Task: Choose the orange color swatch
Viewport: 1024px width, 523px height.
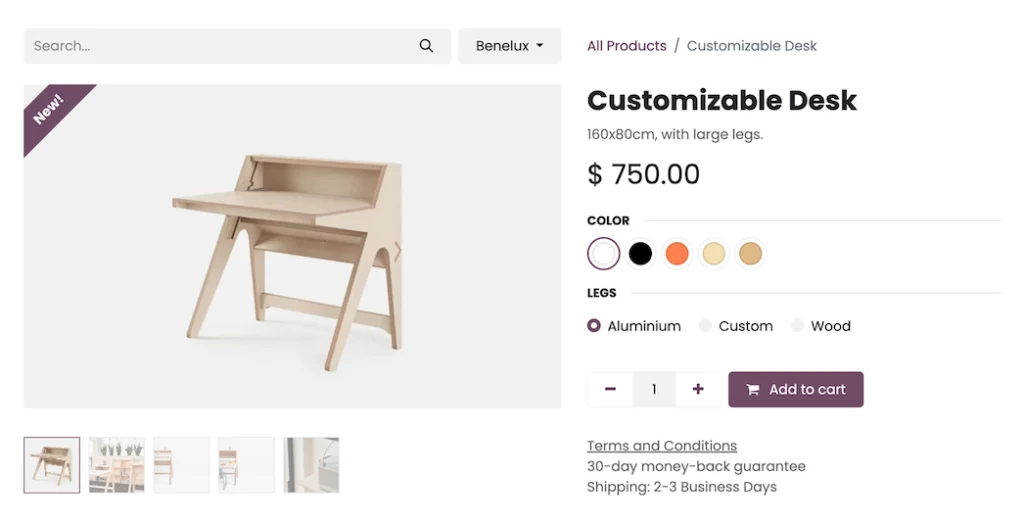Action: click(677, 254)
